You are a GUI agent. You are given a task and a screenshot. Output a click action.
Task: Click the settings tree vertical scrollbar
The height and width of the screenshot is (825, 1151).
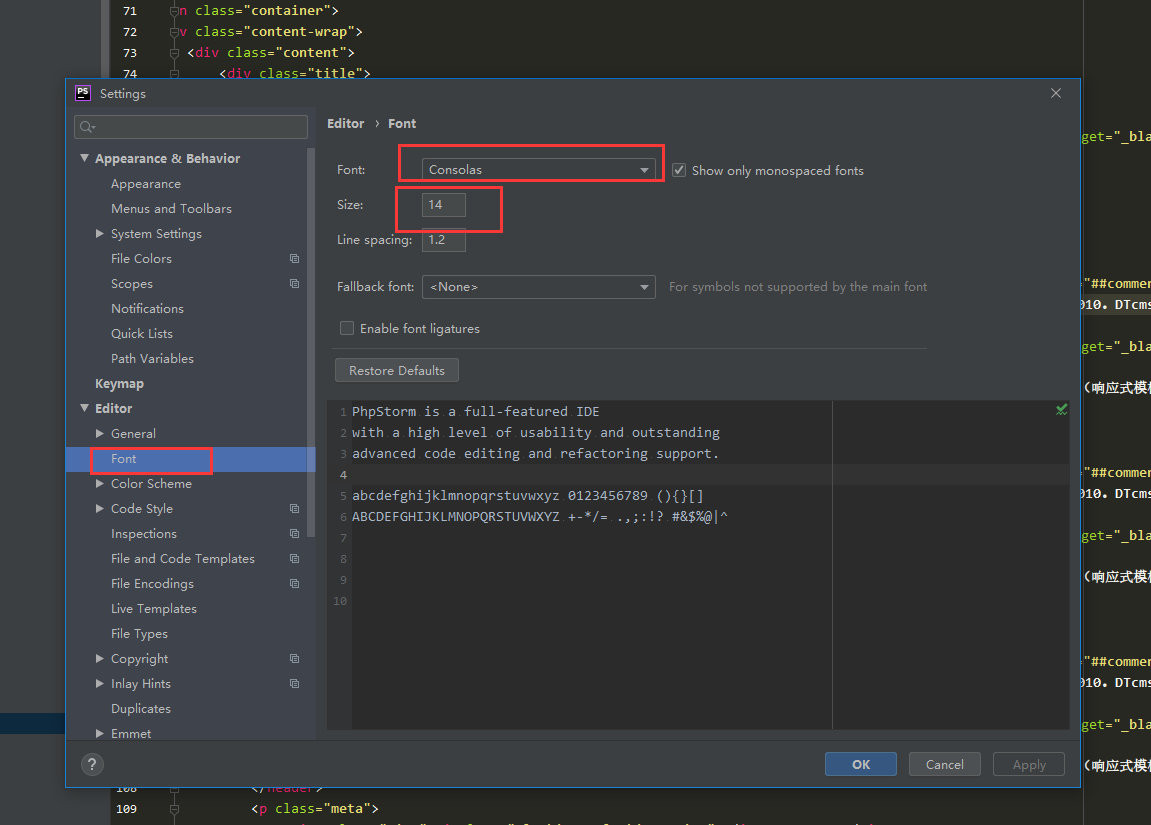pyautogui.click(x=311, y=343)
